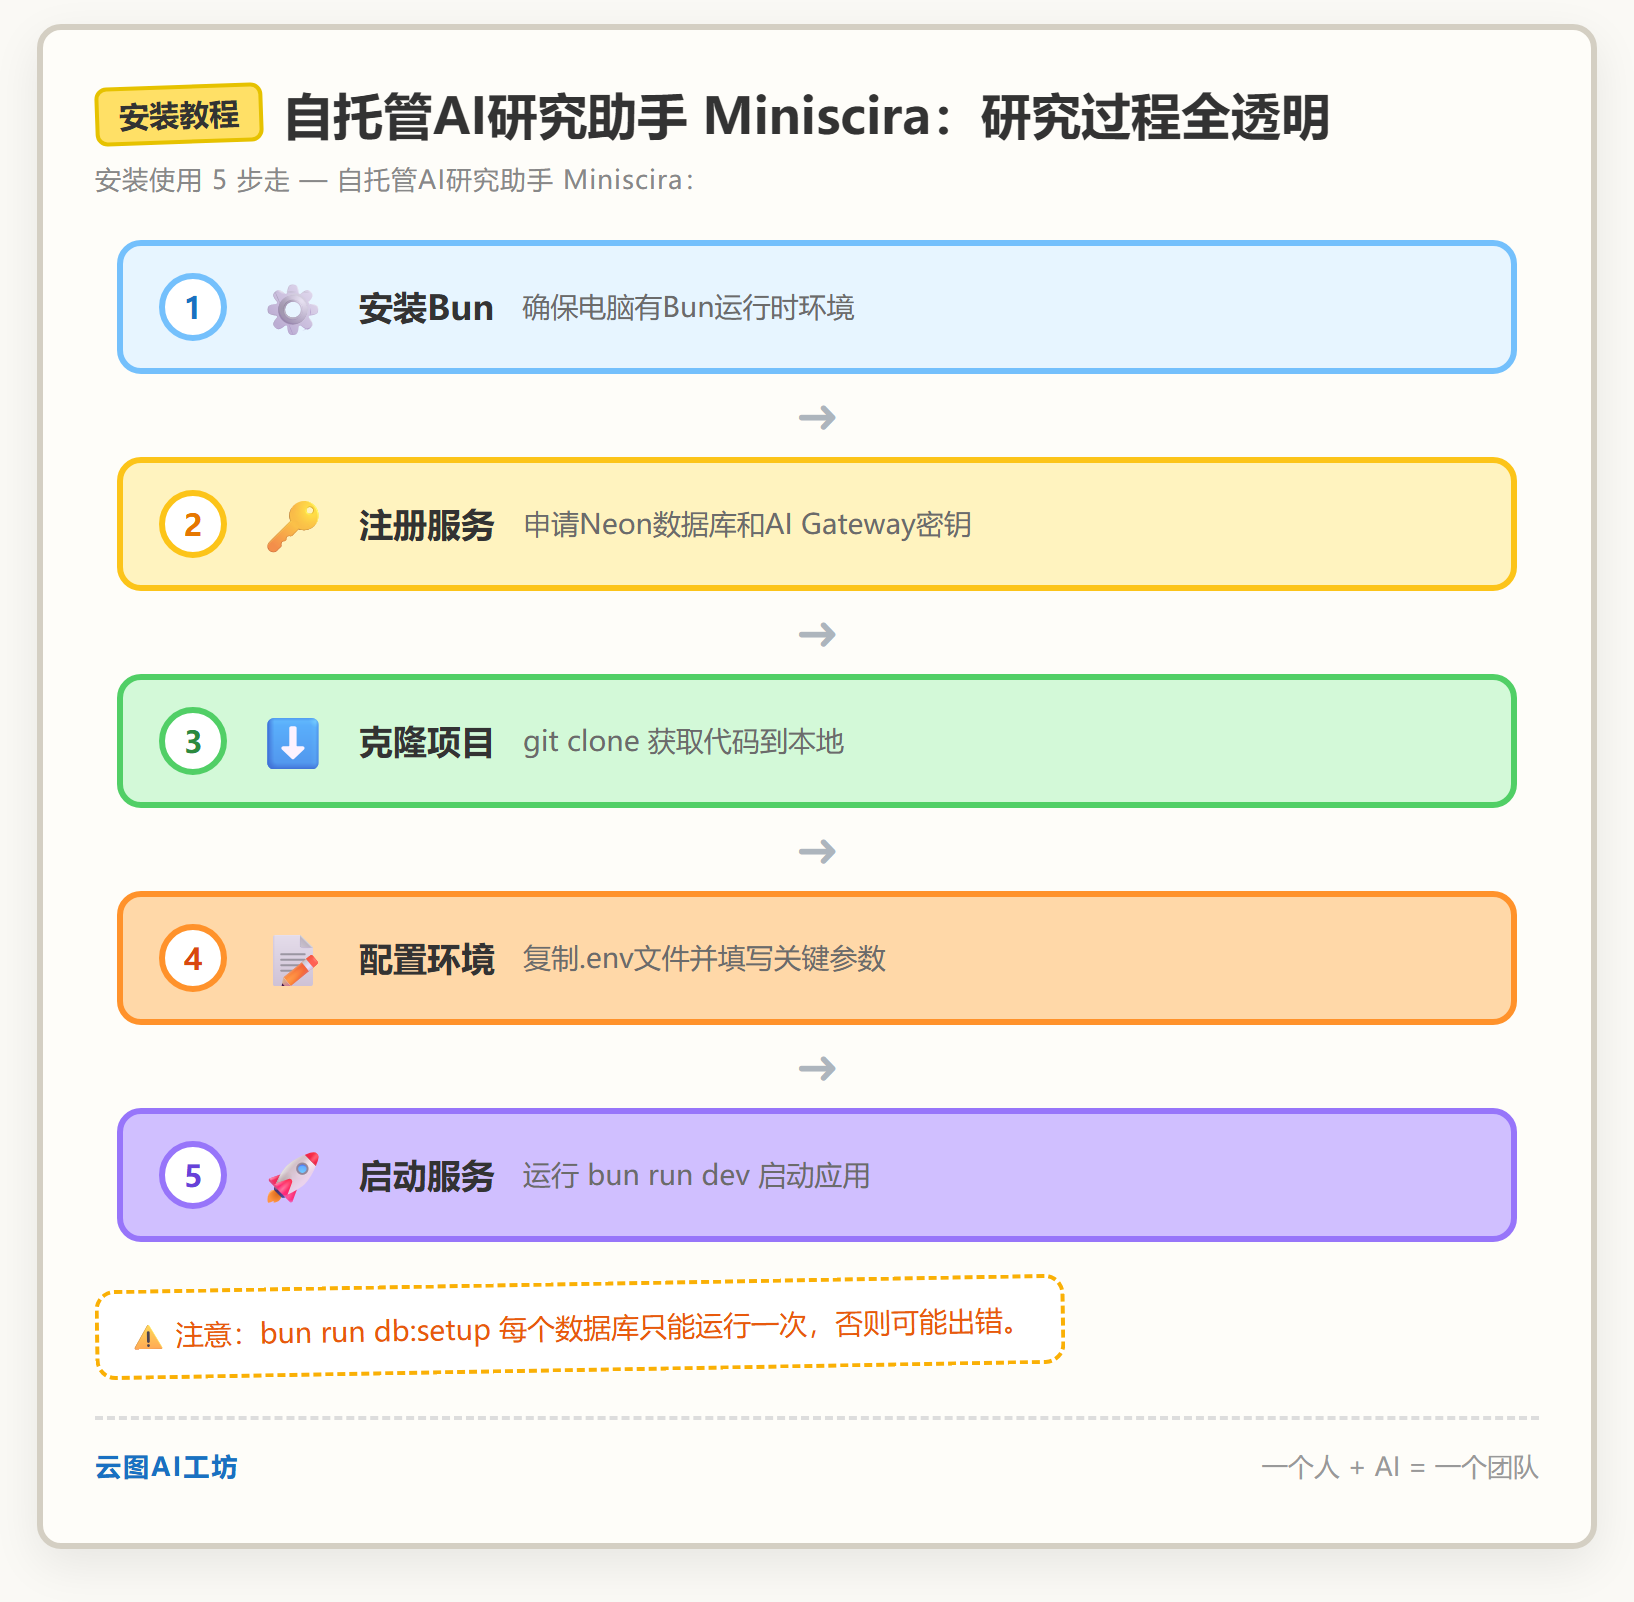Click the 云图AI工坊 brand text in footer
This screenshot has height=1602, width=1634.
[166, 1467]
